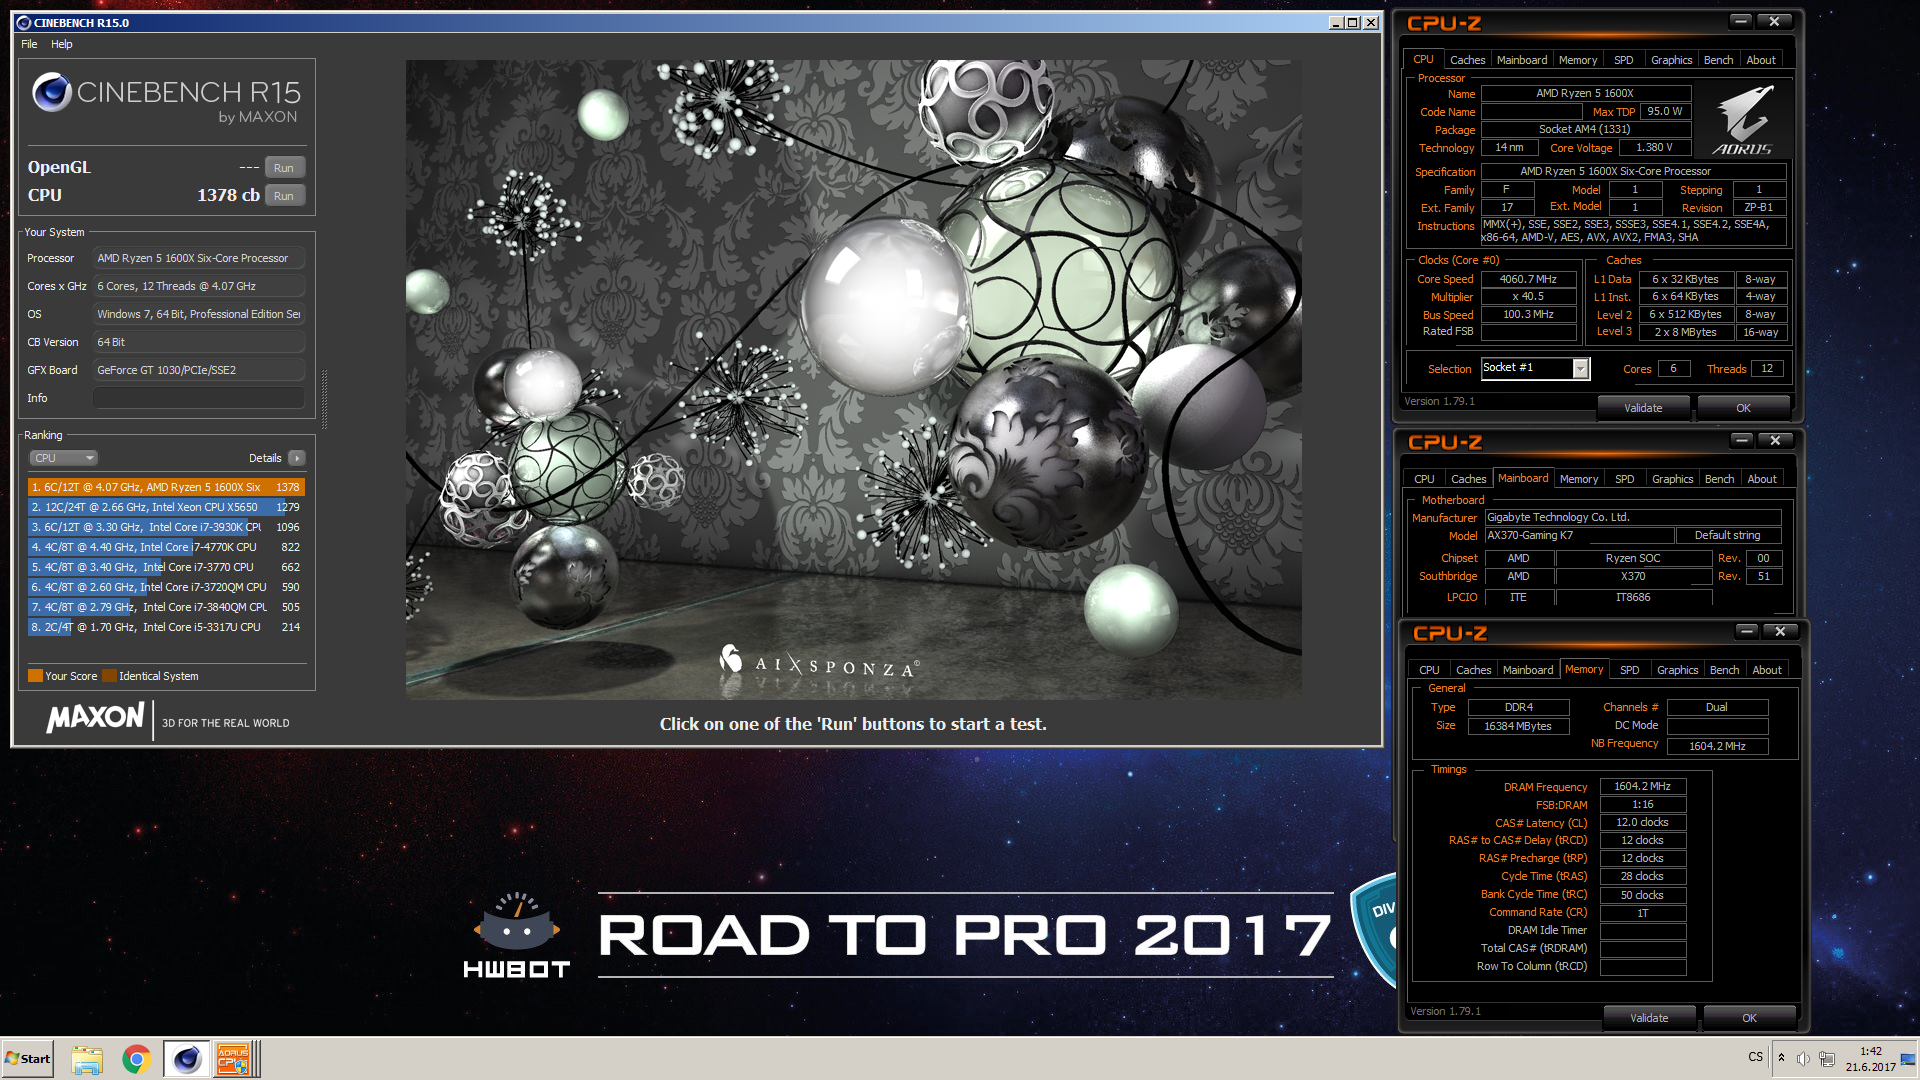Open the File menu in Cinebench

pos(29,44)
